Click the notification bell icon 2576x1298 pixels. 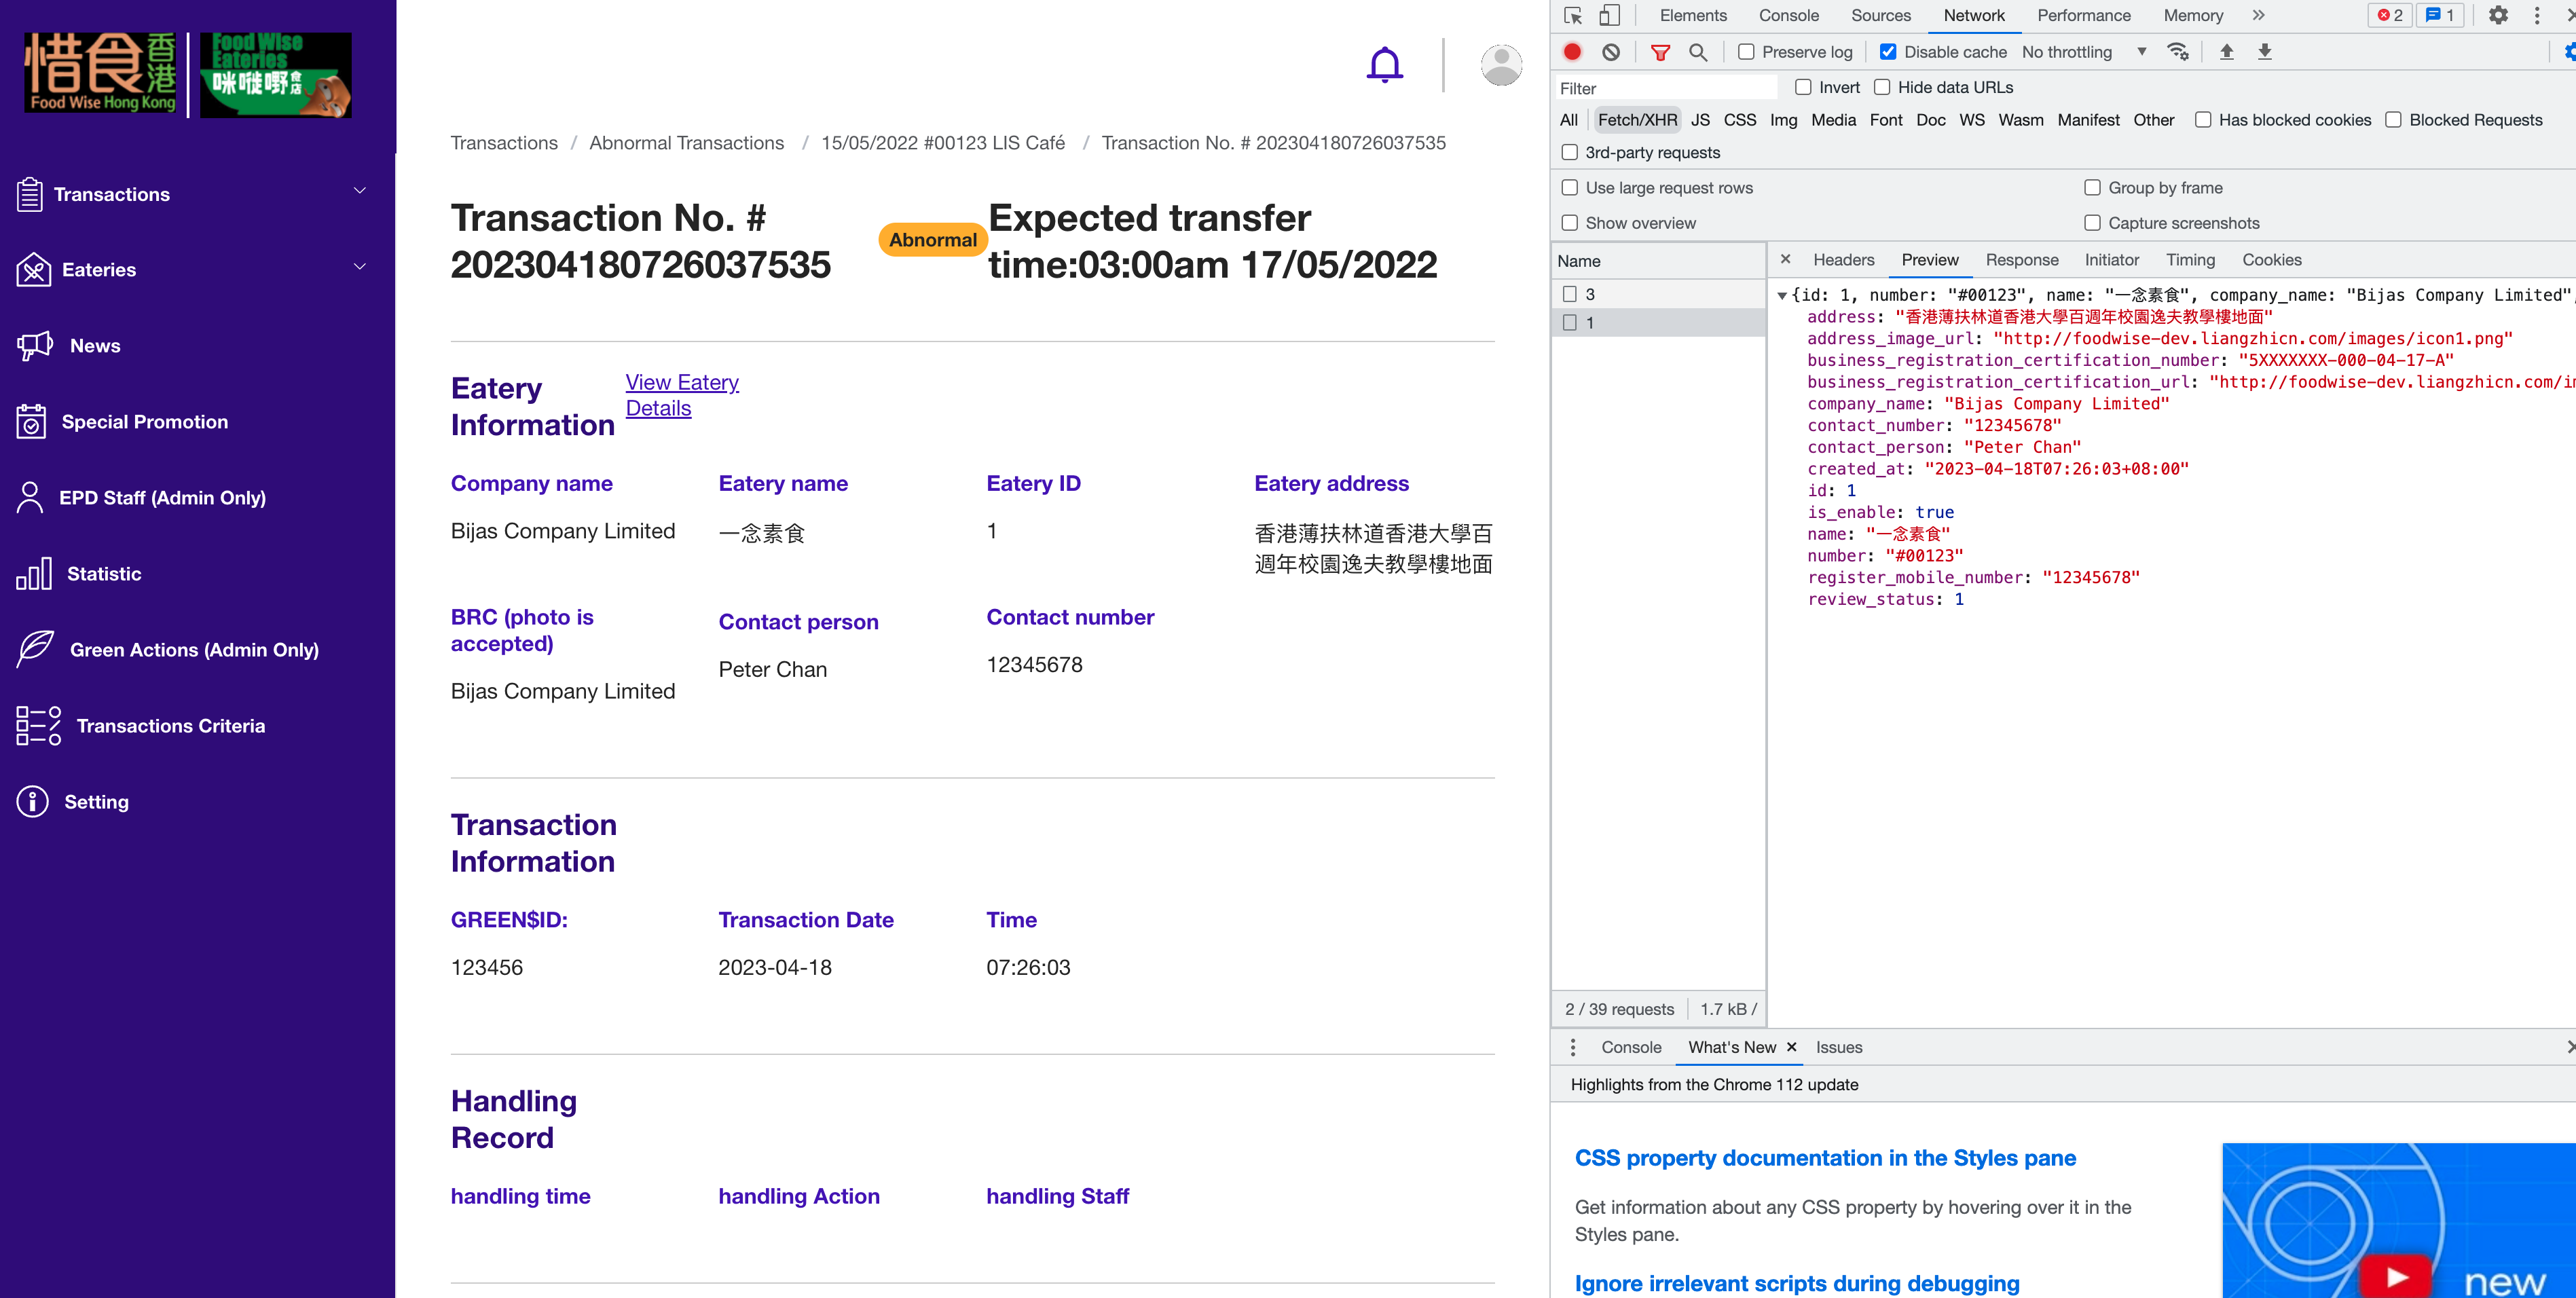[x=1384, y=65]
